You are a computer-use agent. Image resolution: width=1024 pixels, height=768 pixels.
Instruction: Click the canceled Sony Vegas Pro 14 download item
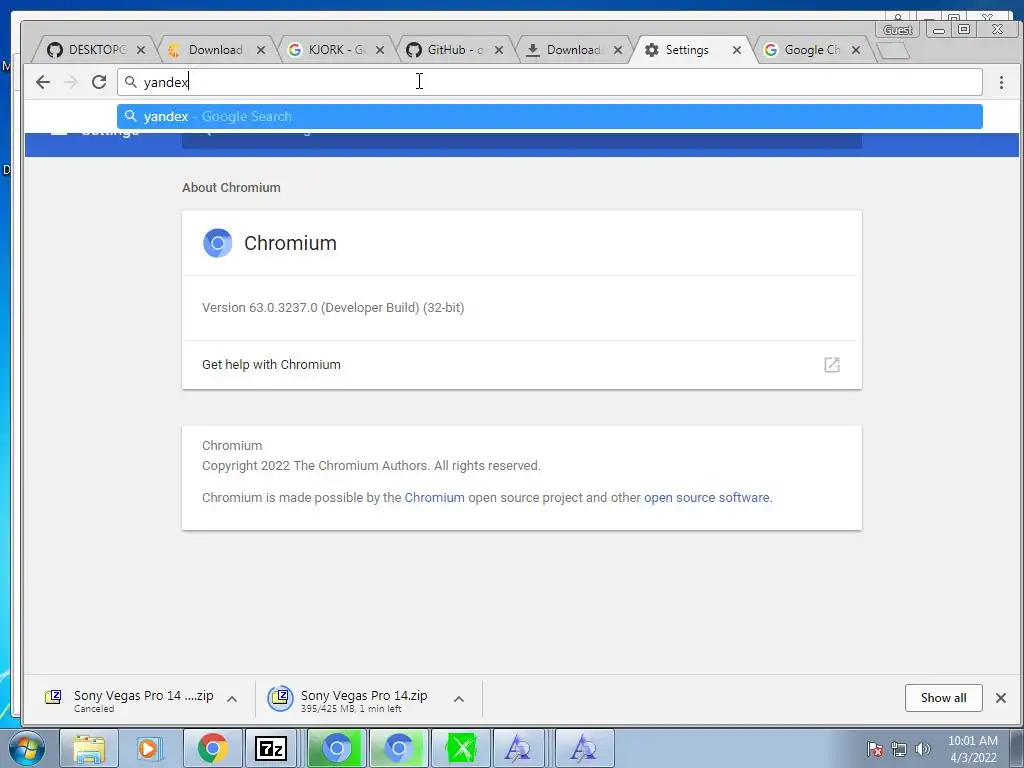[129, 699]
